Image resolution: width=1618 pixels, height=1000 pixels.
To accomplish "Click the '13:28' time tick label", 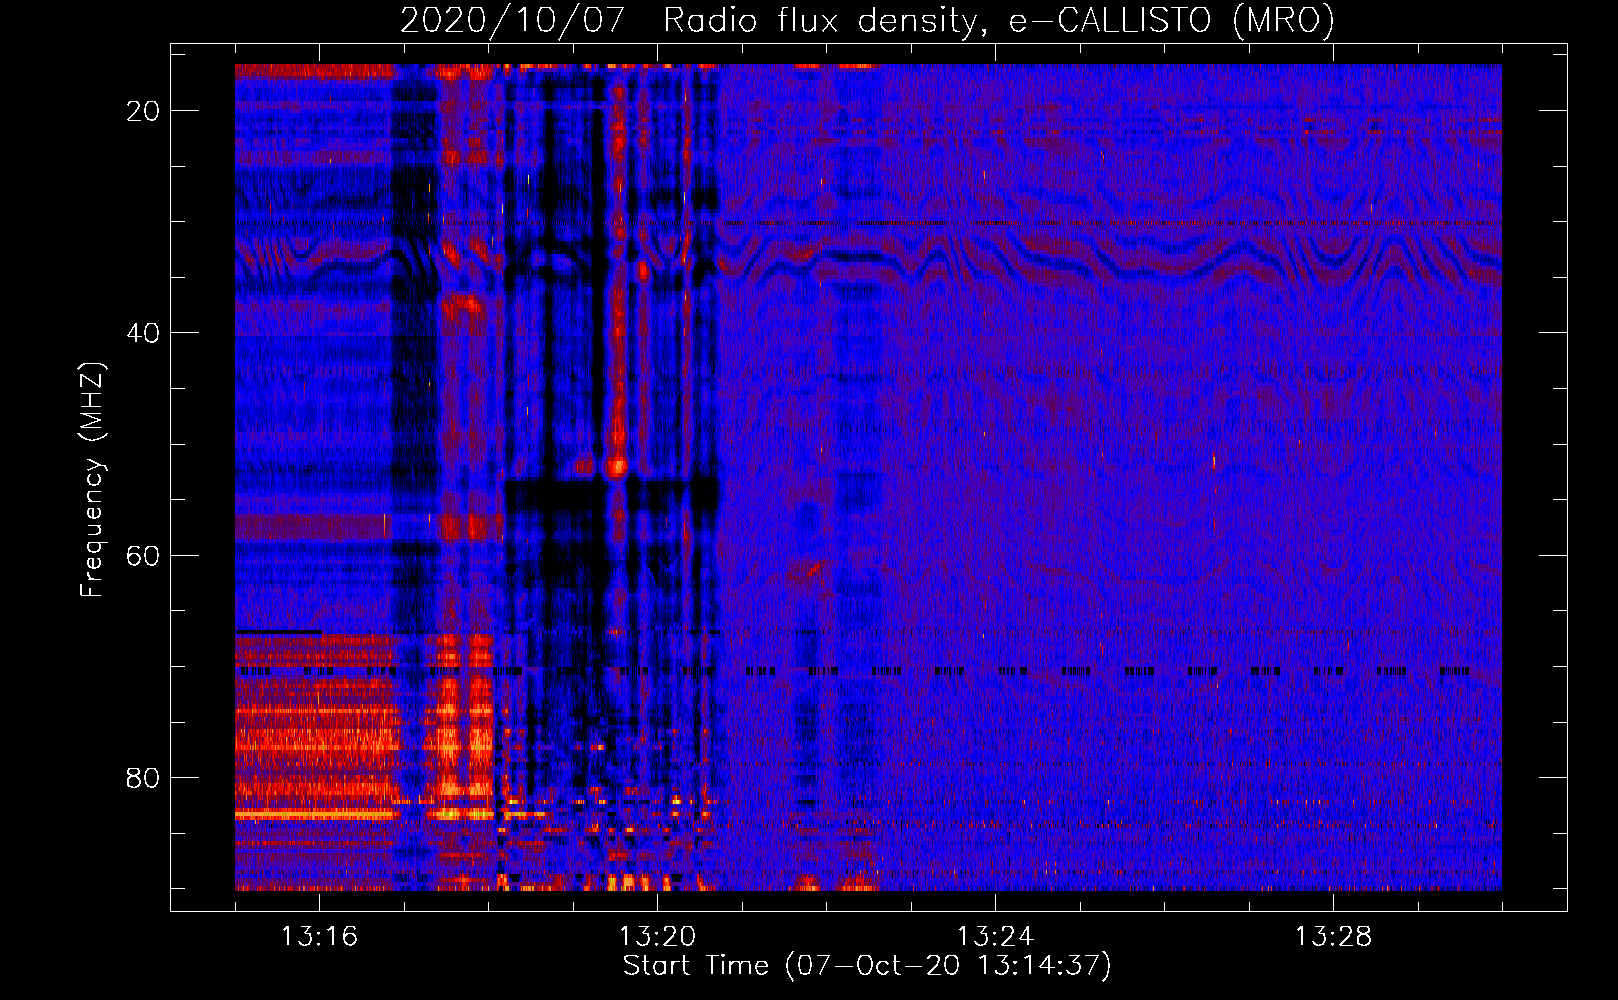I will [1333, 937].
